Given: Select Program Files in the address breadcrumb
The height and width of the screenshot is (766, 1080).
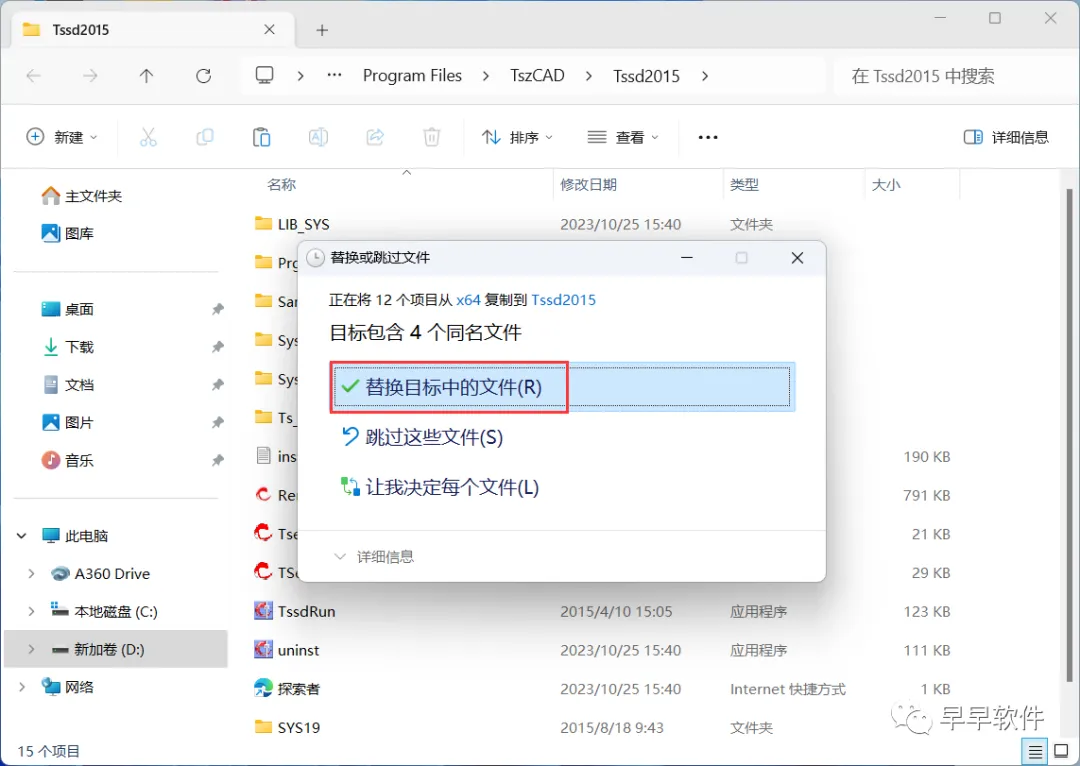Looking at the screenshot, I should [x=412, y=75].
